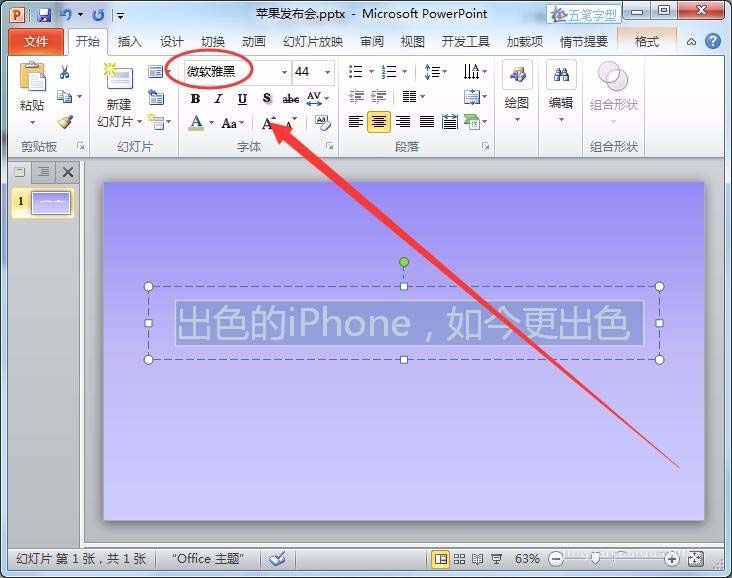Click the Redo/Repeat icon
This screenshot has height=578, width=732.
pyautogui.click(x=98, y=15)
